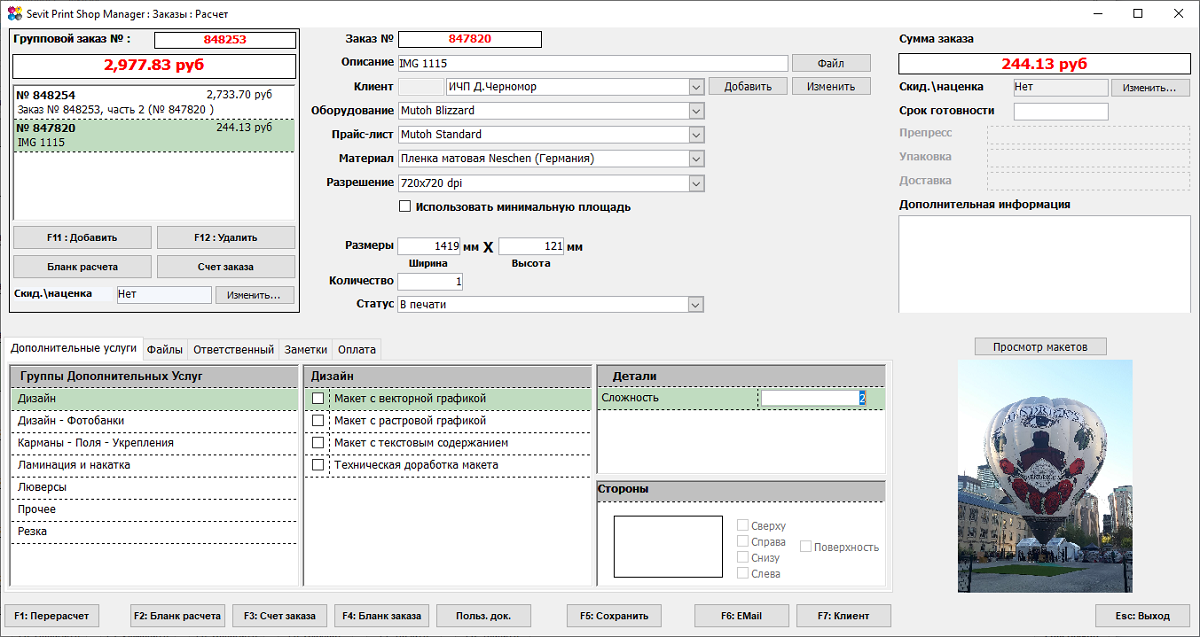Click the 'Заказ №' field 847820
This screenshot has width=1200, height=637.
[x=469, y=39]
